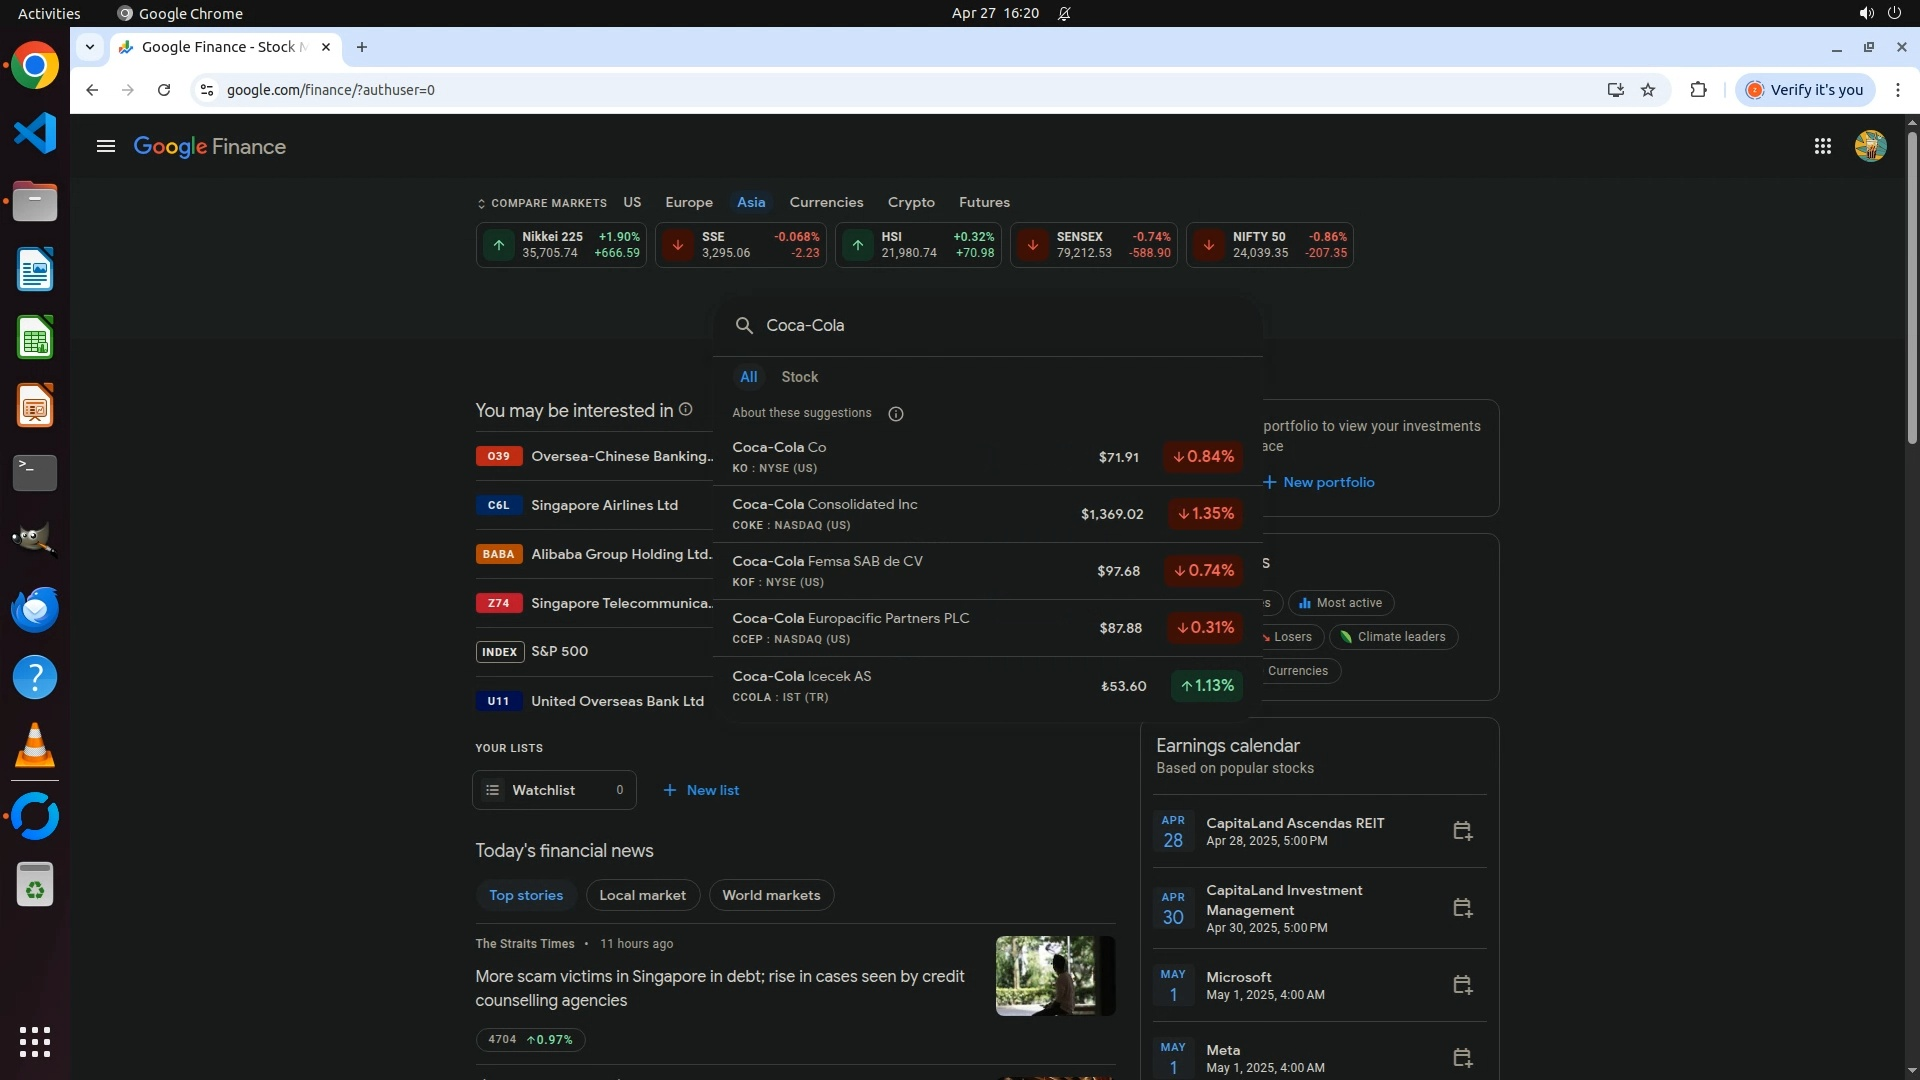Open the Chrome three-dot menu
The height and width of the screenshot is (1080, 1920).
1898,90
